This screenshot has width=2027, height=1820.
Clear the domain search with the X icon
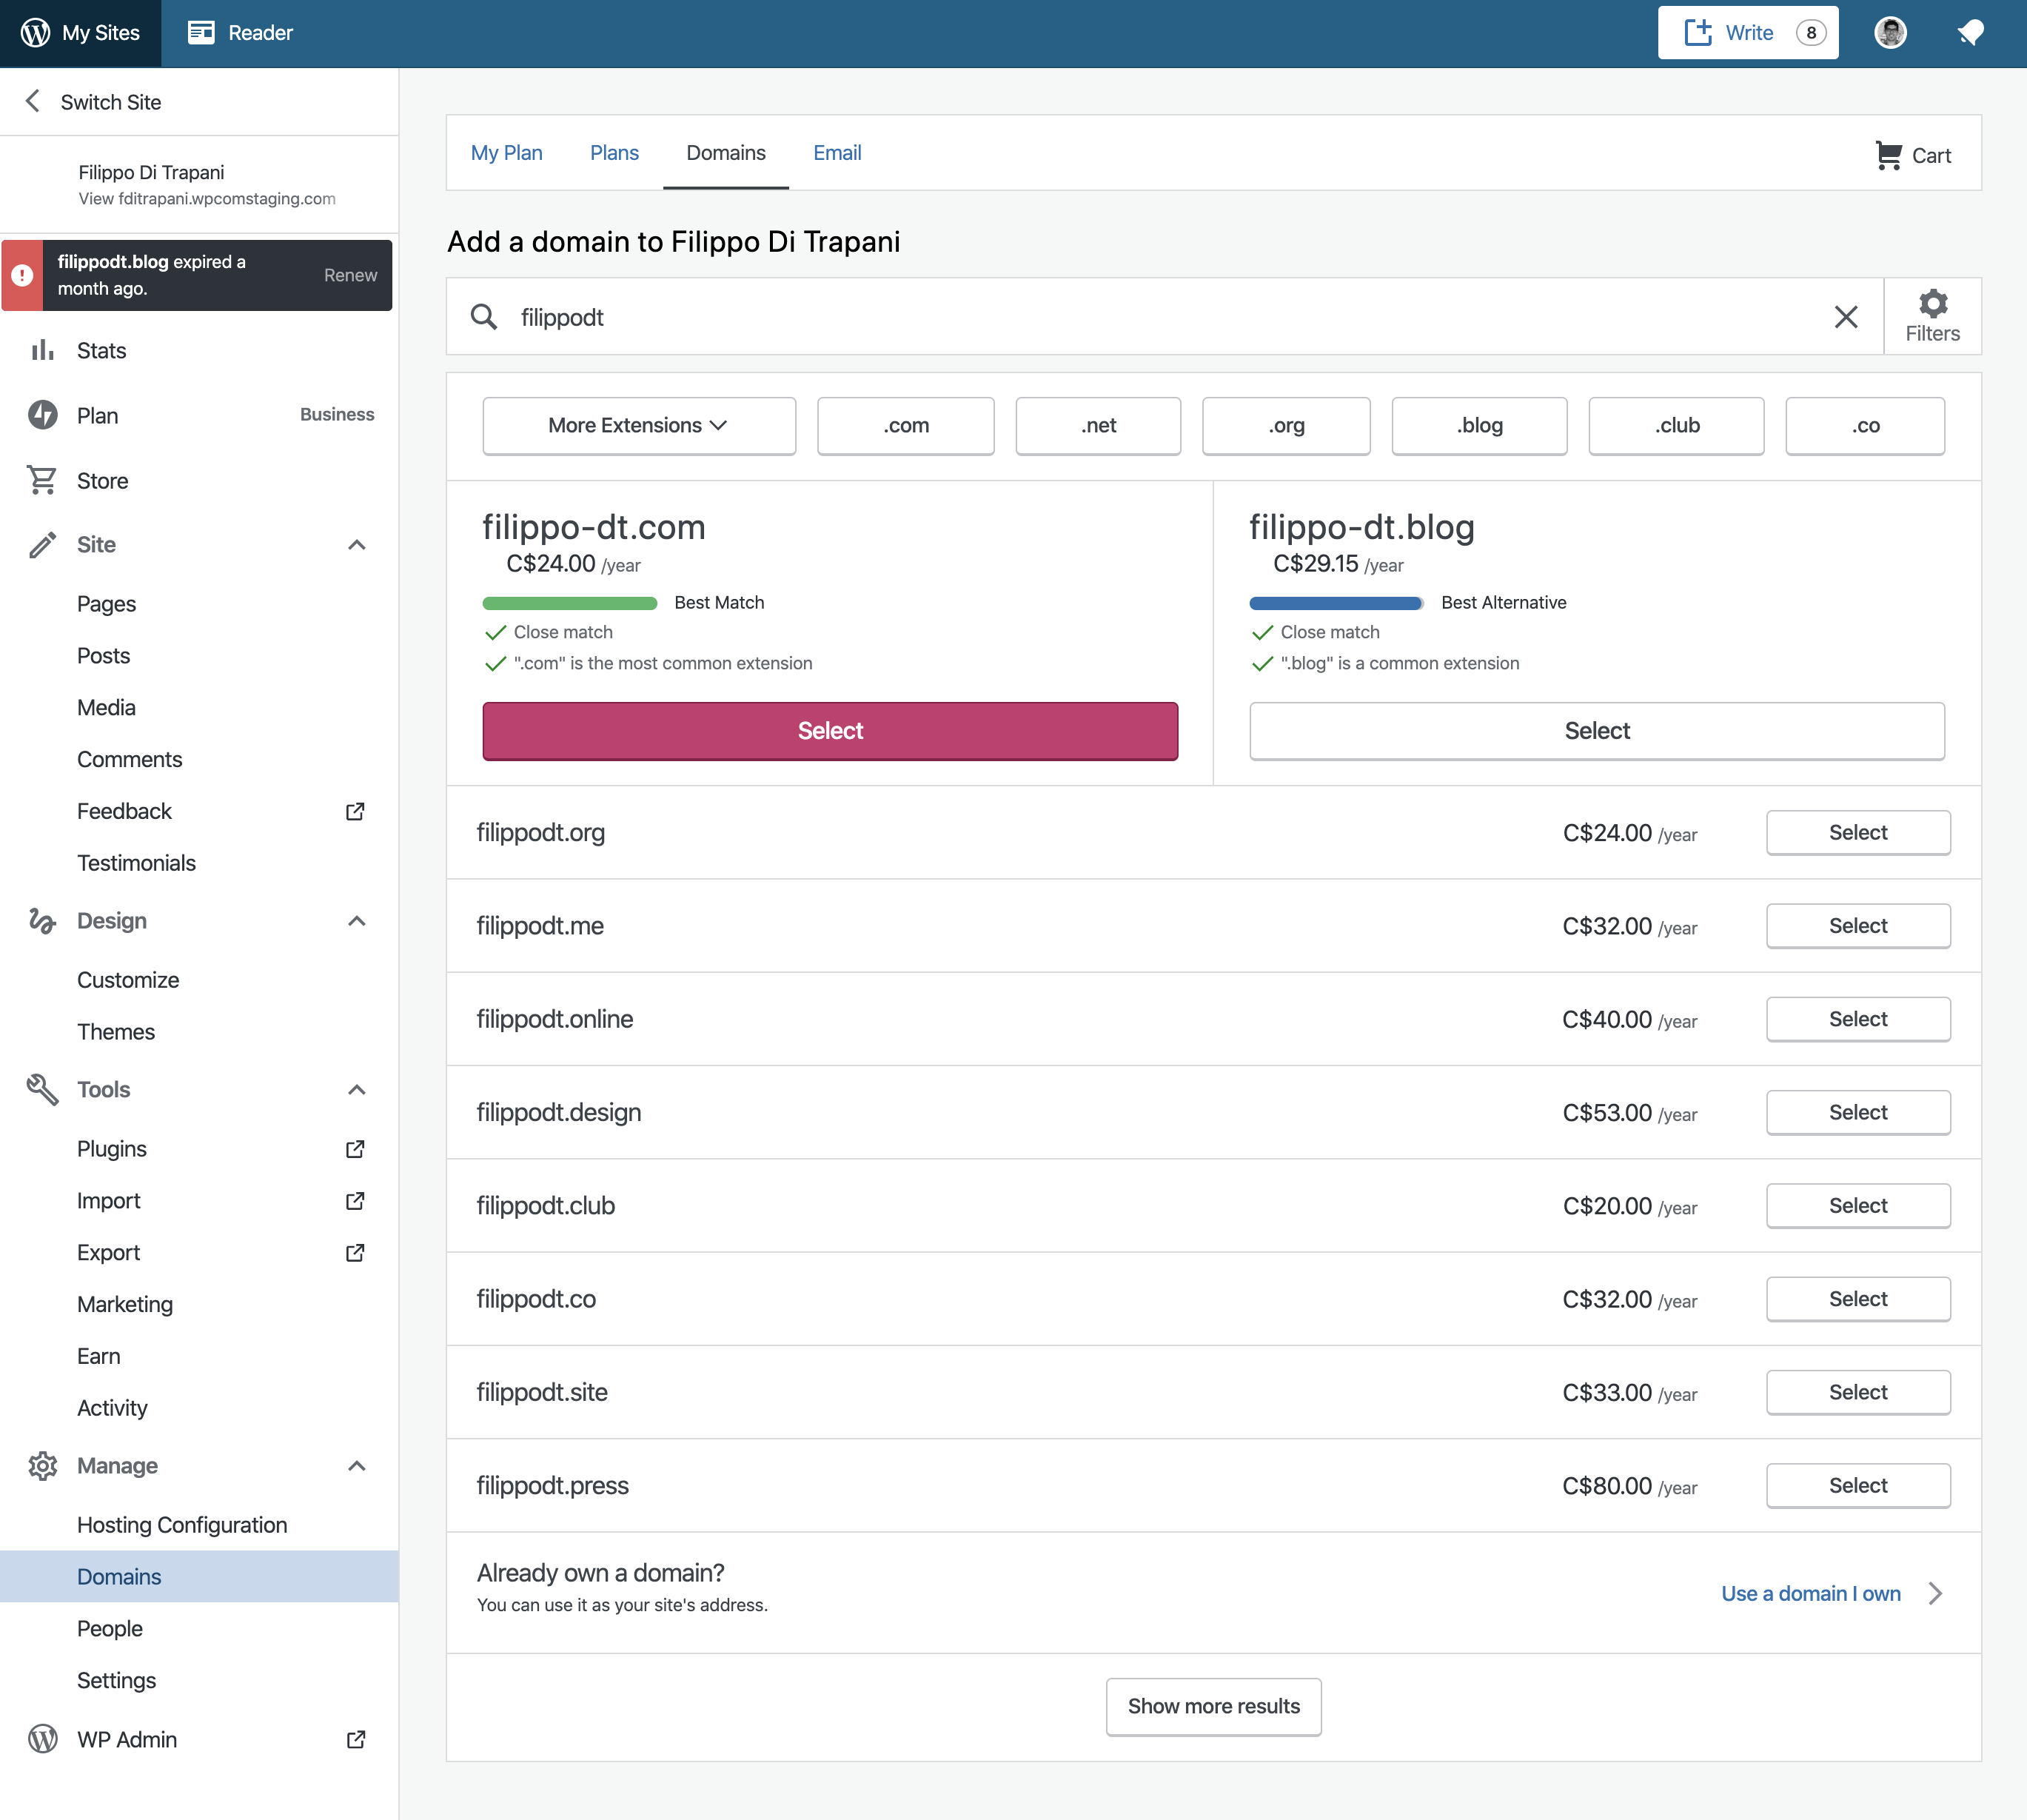pos(1845,317)
